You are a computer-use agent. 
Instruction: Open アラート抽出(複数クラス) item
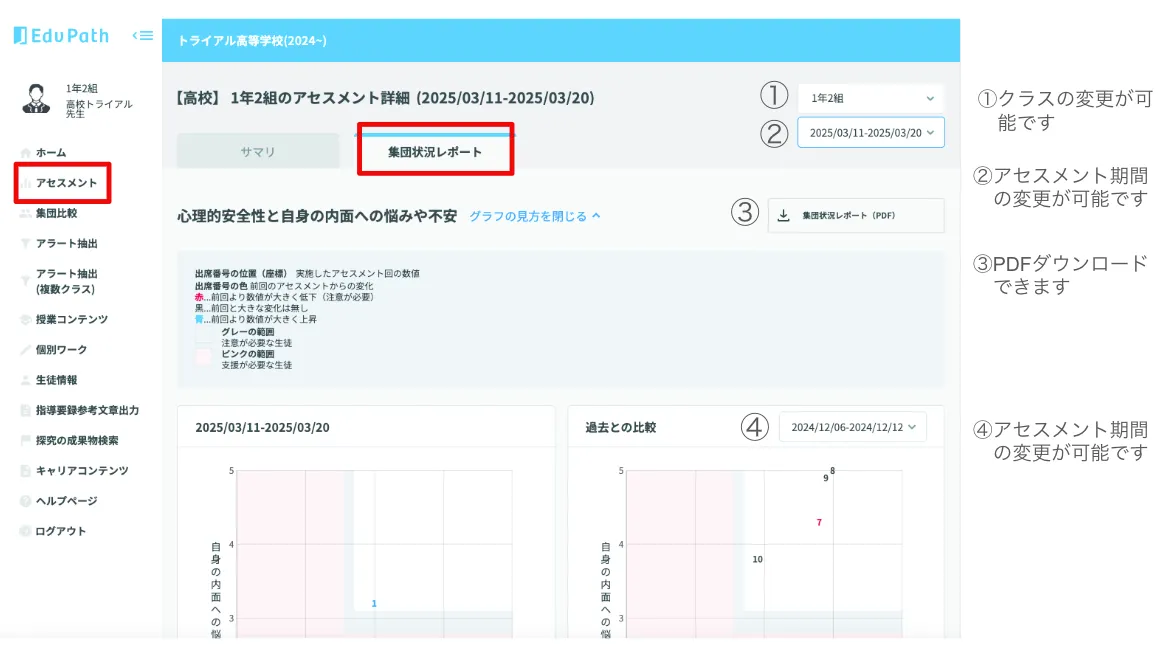pyautogui.click(x=66, y=281)
